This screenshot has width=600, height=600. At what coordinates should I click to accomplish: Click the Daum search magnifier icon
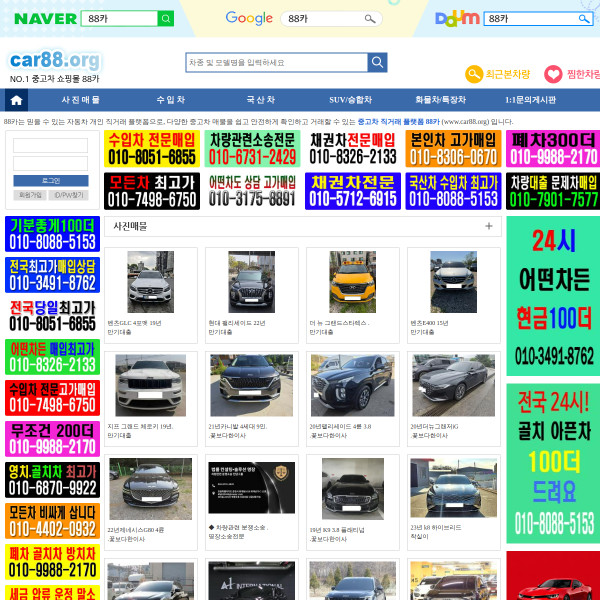[584, 19]
